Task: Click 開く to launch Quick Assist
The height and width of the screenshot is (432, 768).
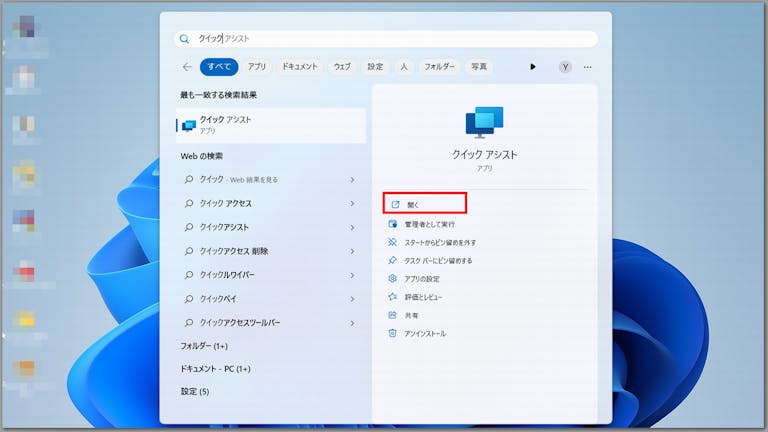Action: coord(425,204)
